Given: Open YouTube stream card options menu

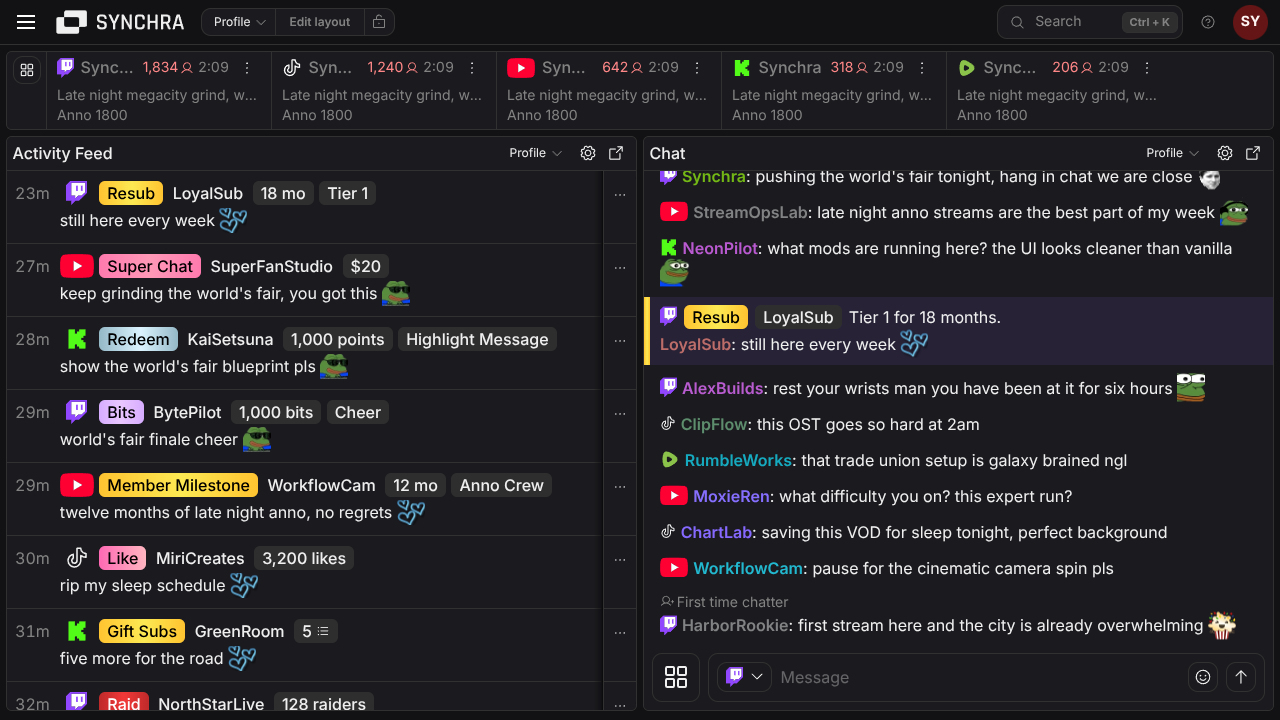Looking at the screenshot, I should [x=697, y=68].
